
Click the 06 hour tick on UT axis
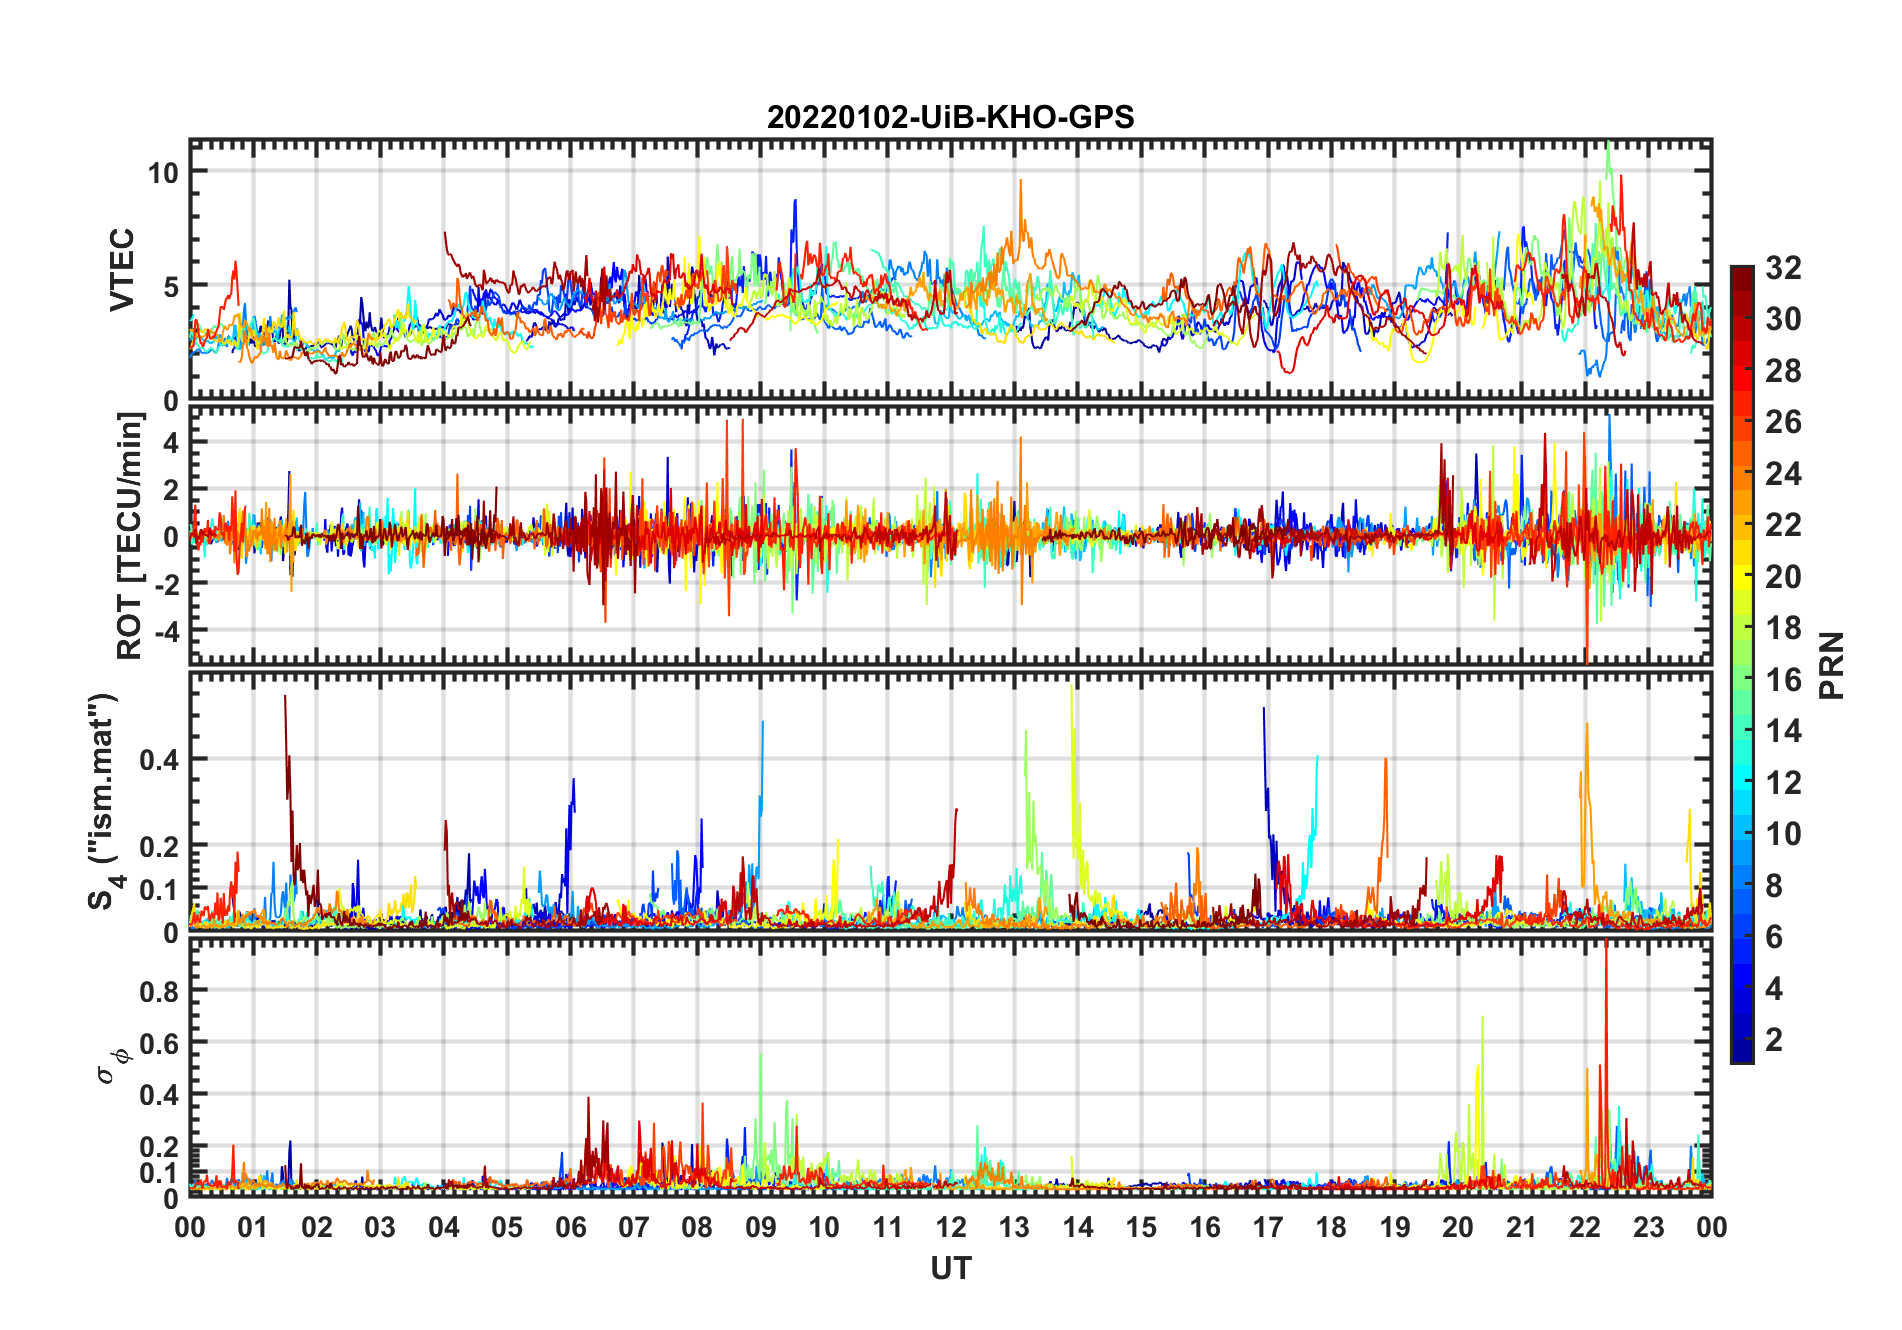click(571, 1227)
